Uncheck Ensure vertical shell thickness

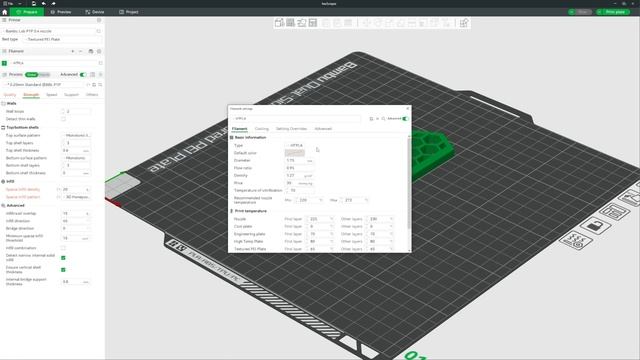63,270
